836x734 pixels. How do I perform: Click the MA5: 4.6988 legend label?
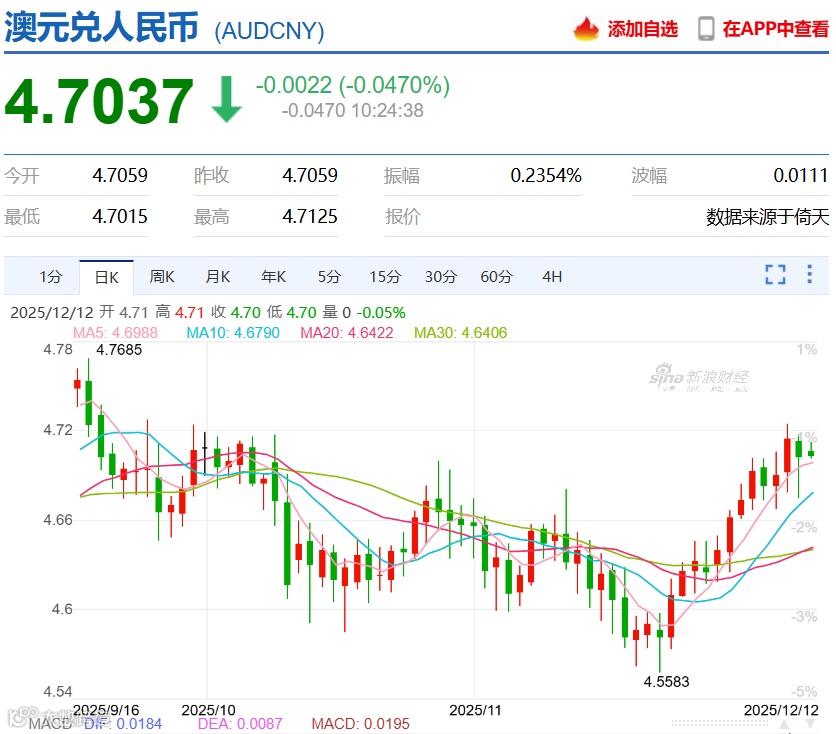[x=115, y=333]
